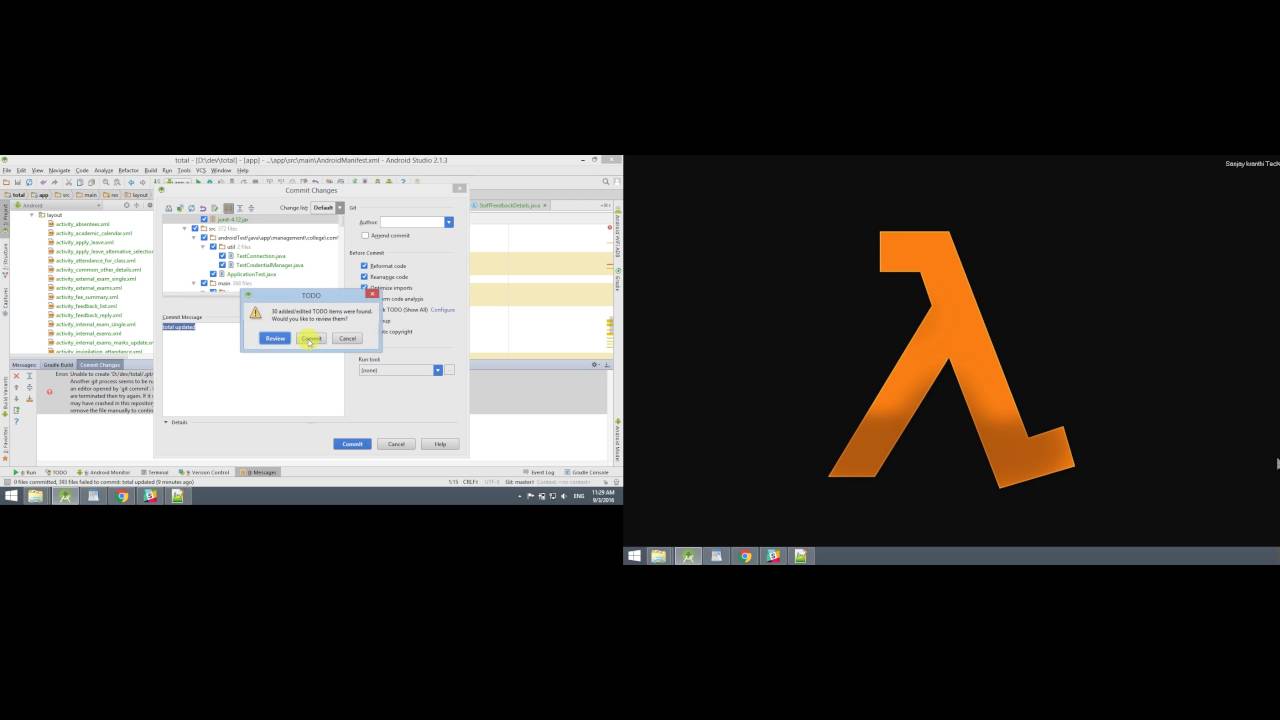Uncheck TestConnection.java checkbox
Image resolution: width=1280 pixels, height=720 pixels.
(x=222, y=256)
